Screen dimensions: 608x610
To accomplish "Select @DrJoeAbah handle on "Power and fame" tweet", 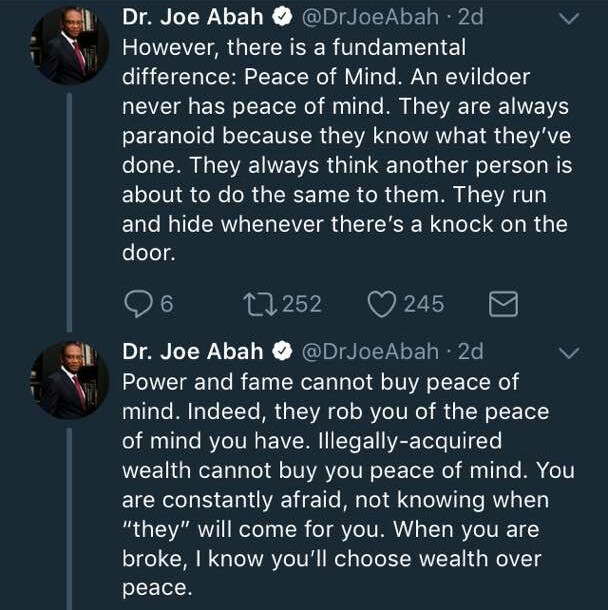I will (x=368, y=352).
